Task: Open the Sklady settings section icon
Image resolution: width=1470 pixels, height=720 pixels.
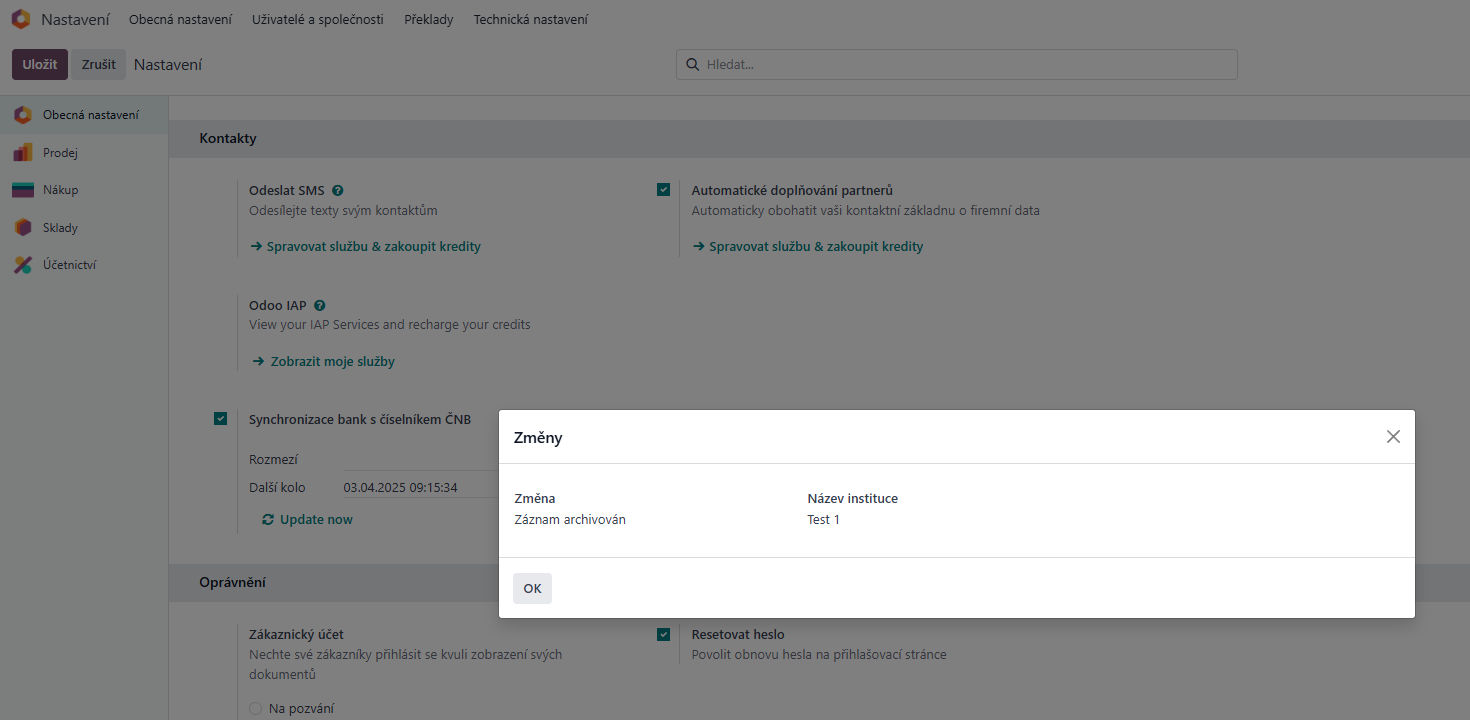Action: (x=23, y=228)
